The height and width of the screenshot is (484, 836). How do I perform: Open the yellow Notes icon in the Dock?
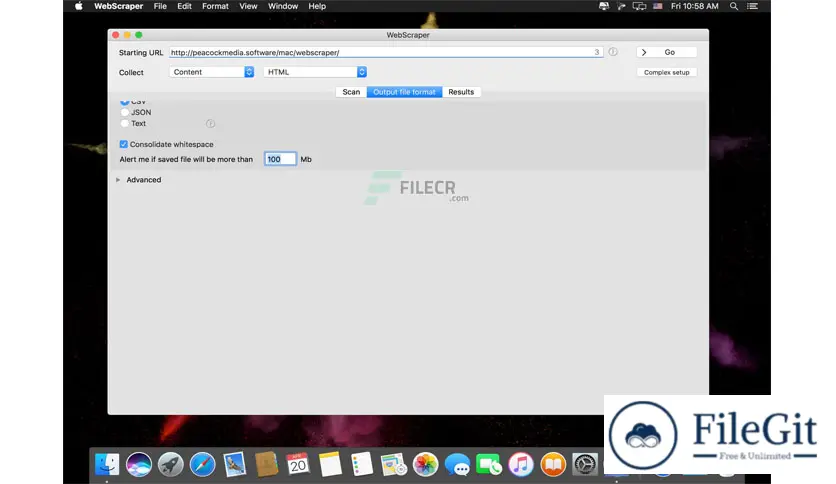click(330, 464)
